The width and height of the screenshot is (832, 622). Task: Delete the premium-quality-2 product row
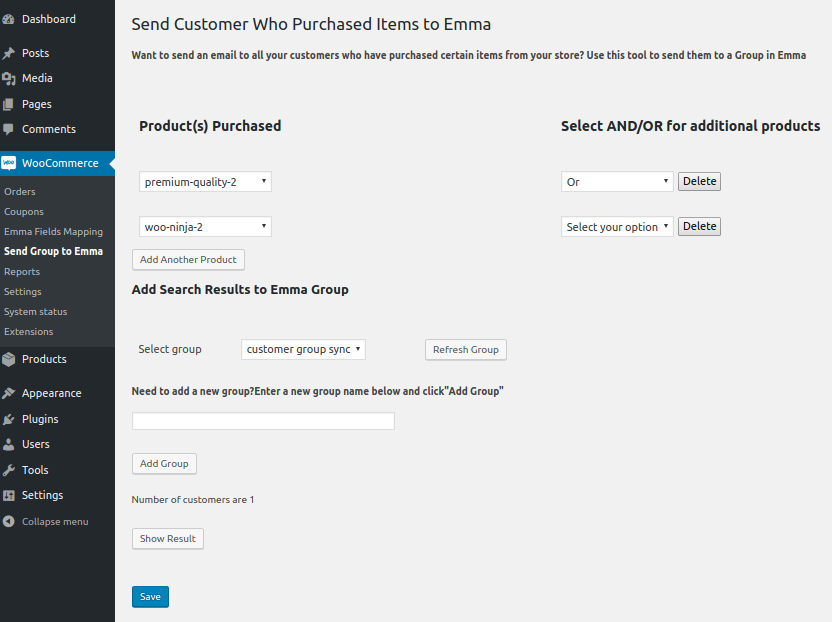point(699,182)
